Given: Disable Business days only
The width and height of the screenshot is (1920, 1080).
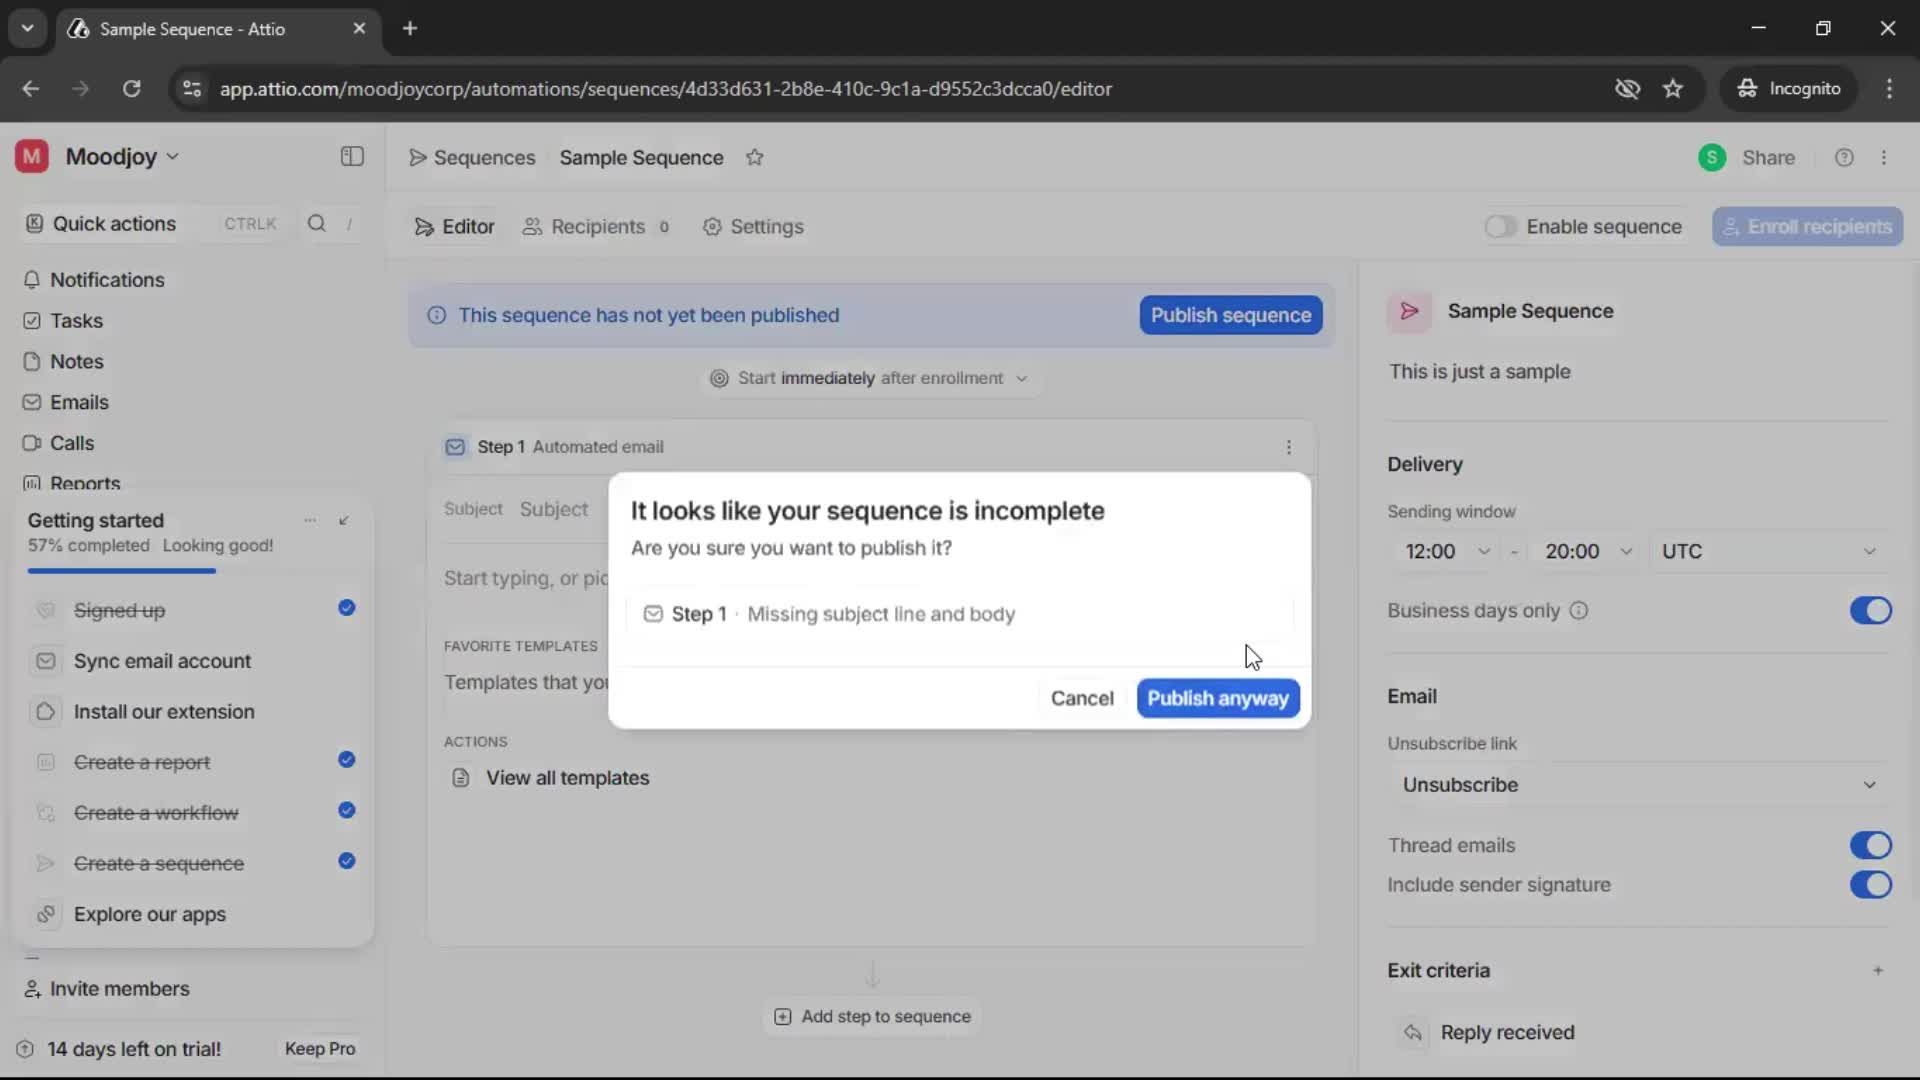Looking at the screenshot, I should click(x=1871, y=610).
